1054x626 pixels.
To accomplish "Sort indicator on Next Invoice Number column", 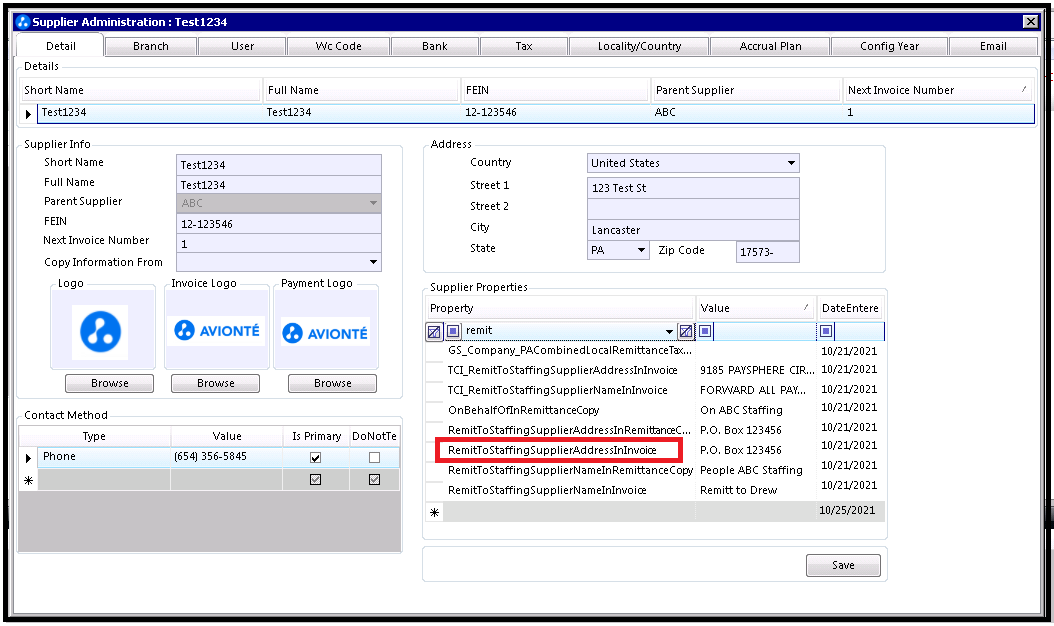I will (x=1024, y=89).
